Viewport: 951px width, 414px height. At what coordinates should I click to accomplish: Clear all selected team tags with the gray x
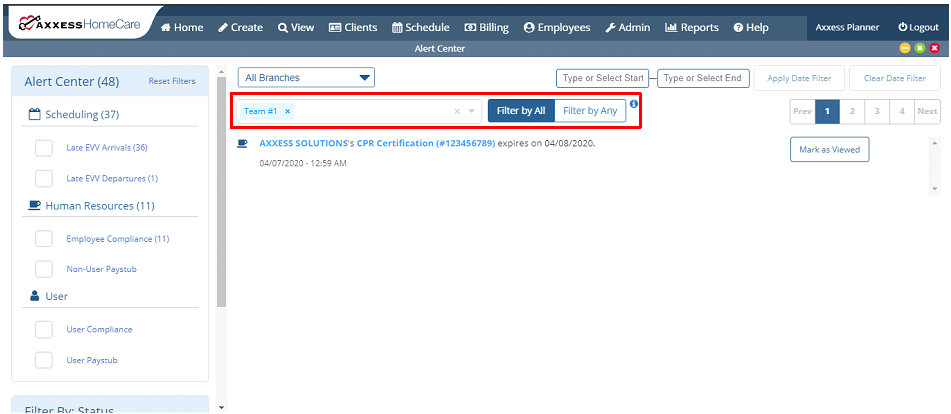pos(457,111)
